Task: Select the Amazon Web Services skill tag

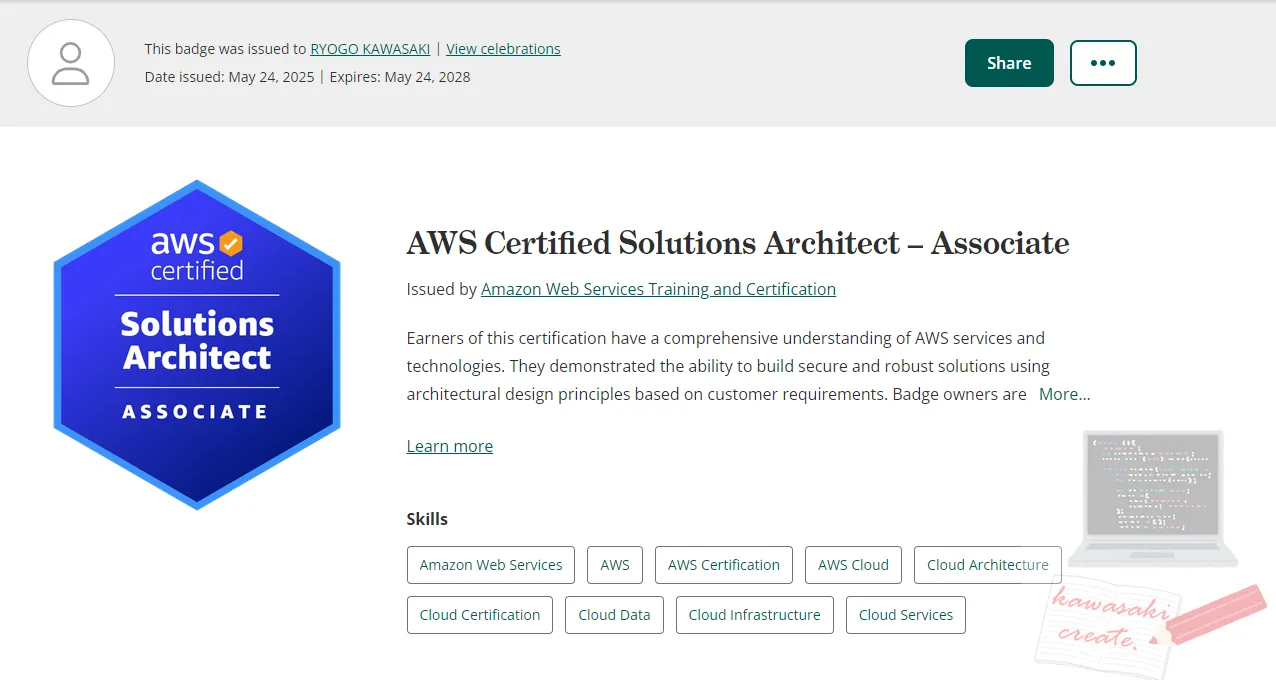Action: pos(491,565)
